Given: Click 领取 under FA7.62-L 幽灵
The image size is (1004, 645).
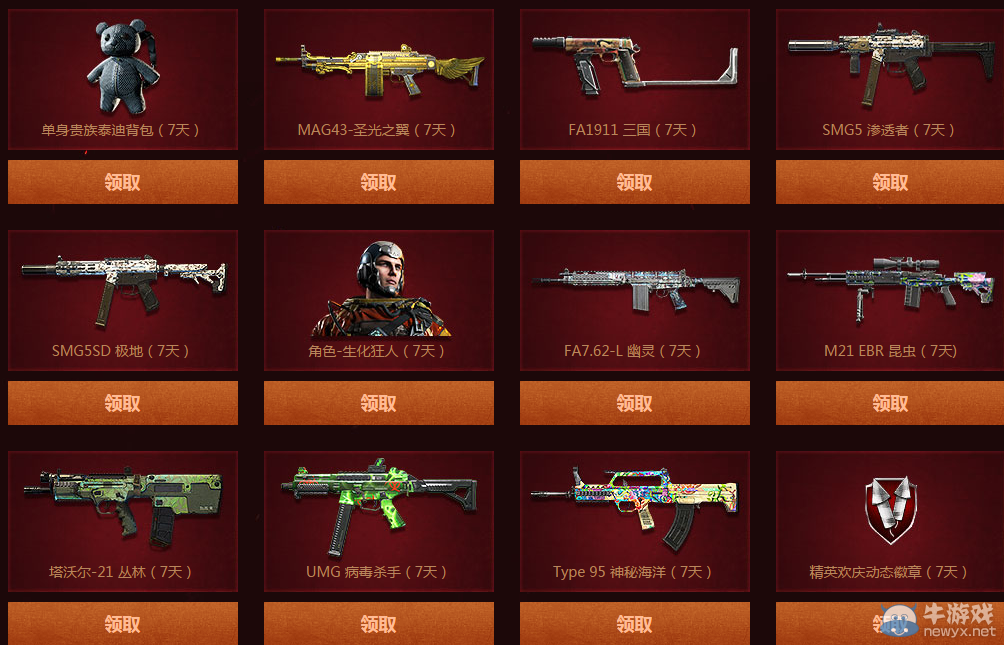Looking at the screenshot, I should pyautogui.click(x=635, y=403).
